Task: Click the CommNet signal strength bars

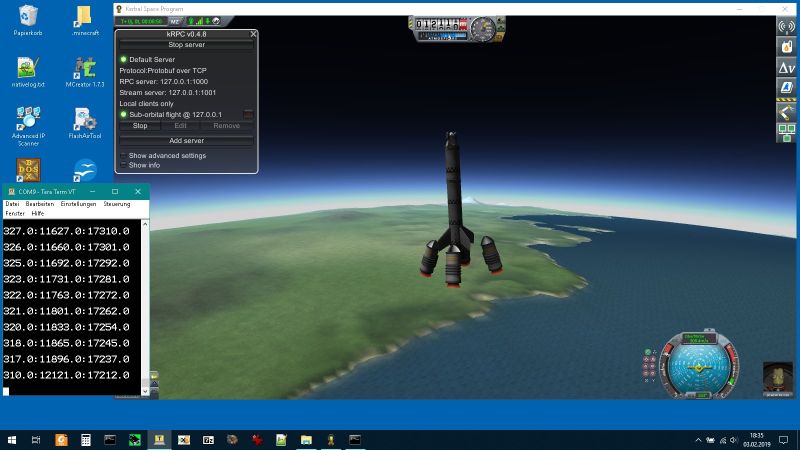Action: [x=199, y=21]
